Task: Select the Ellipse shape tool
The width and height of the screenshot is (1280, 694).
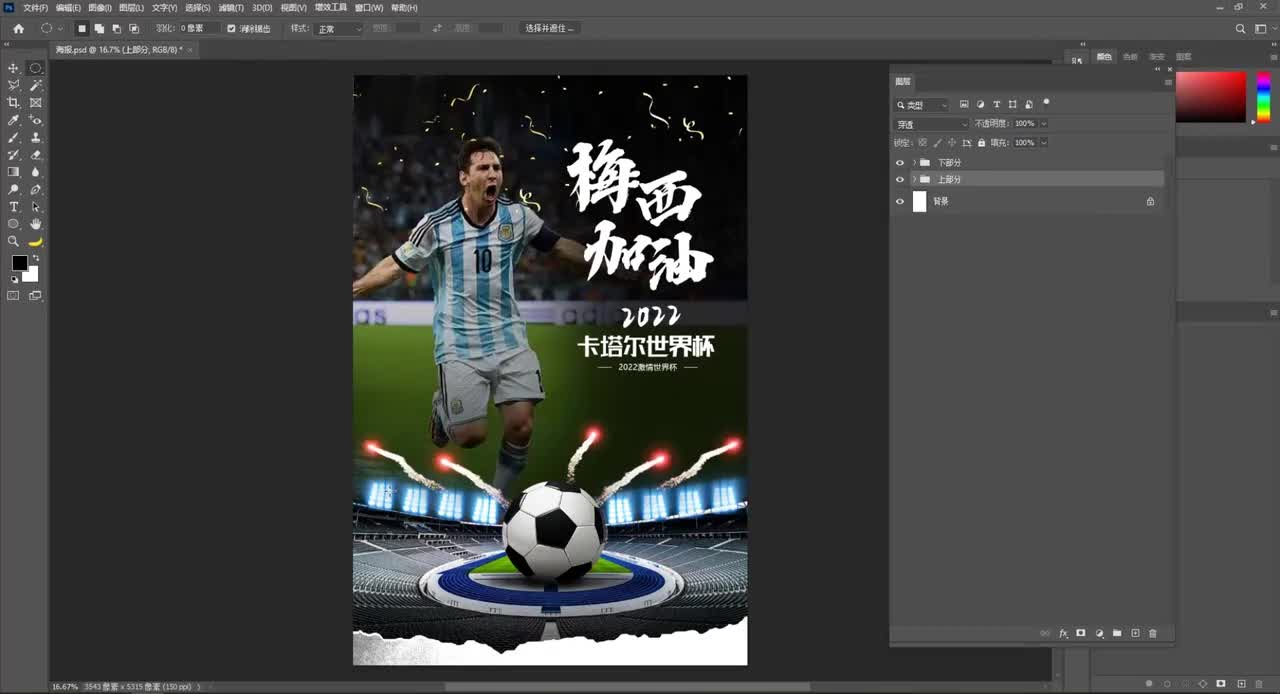Action: [13, 224]
